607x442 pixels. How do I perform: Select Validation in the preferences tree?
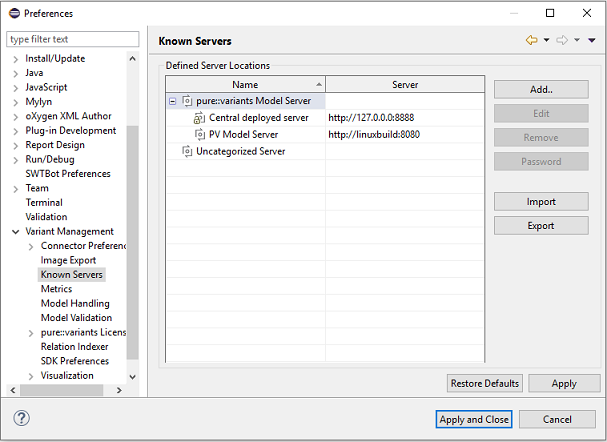[46, 217]
